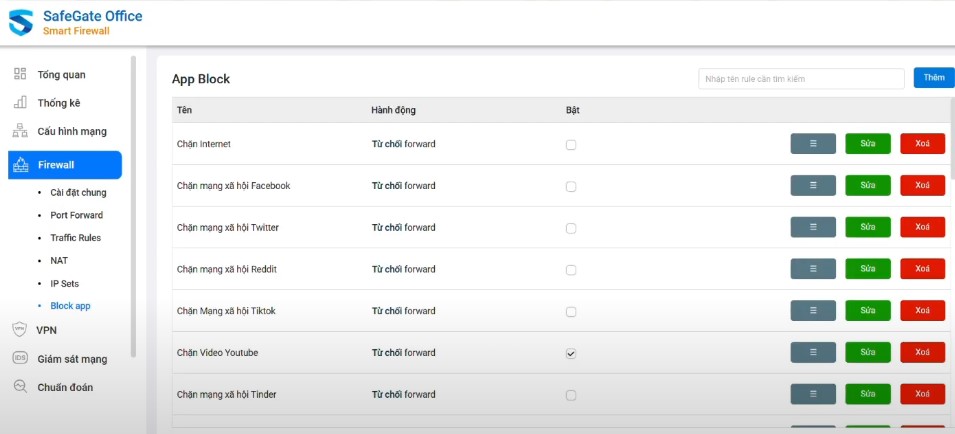
Task: Click Xoá for Chặn Internet rule
Action: point(923,144)
